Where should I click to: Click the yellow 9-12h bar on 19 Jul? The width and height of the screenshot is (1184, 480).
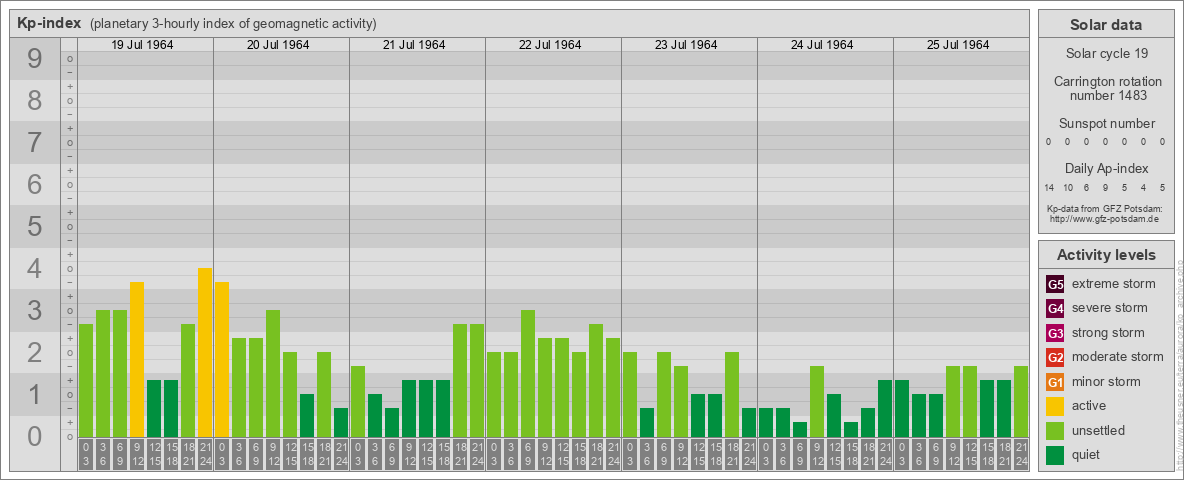click(137, 359)
